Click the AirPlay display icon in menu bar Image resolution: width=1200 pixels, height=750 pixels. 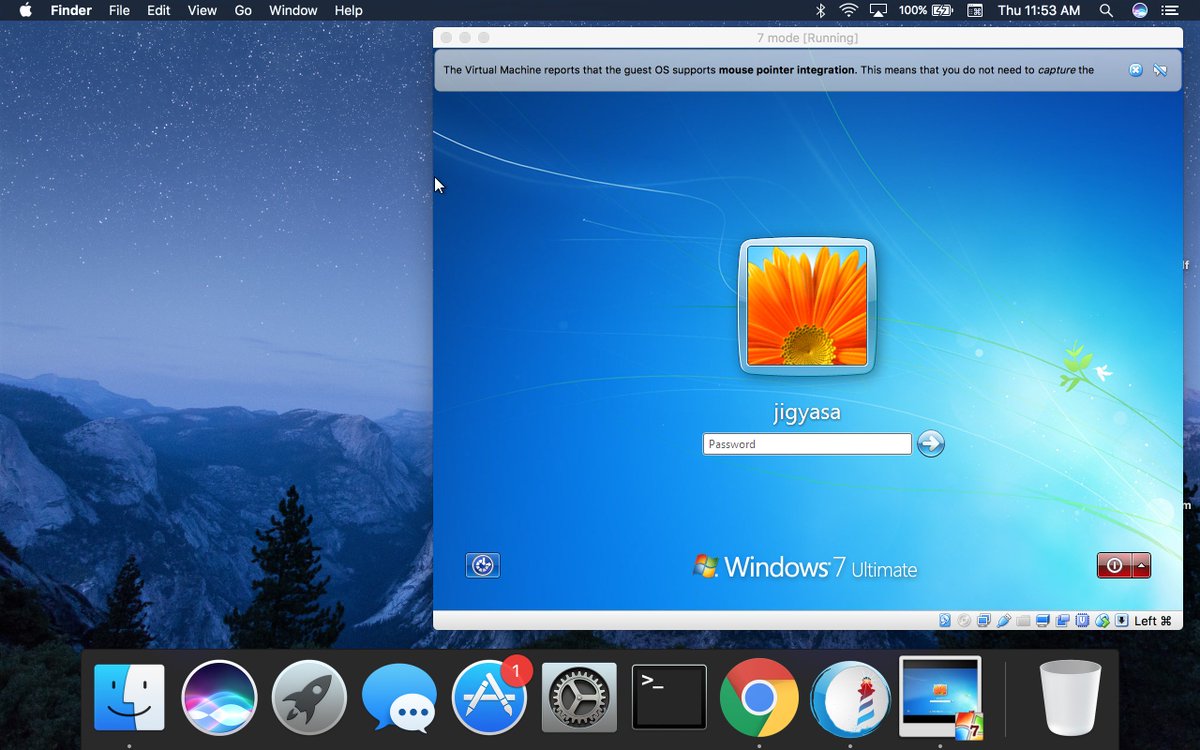(x=879, y=10)
